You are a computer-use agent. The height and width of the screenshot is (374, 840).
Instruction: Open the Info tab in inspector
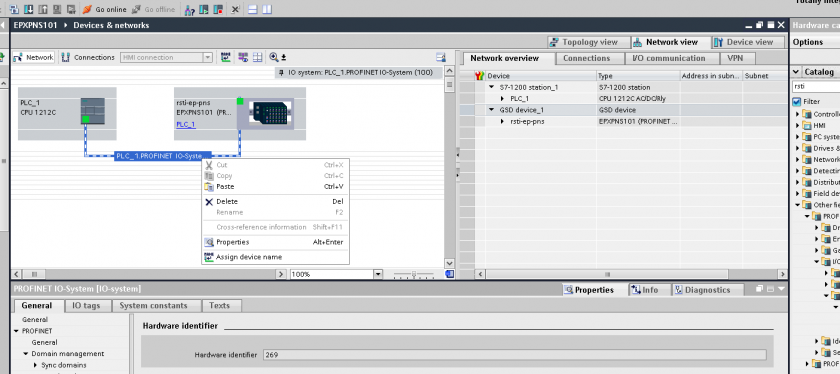click(x=650, y=290)
